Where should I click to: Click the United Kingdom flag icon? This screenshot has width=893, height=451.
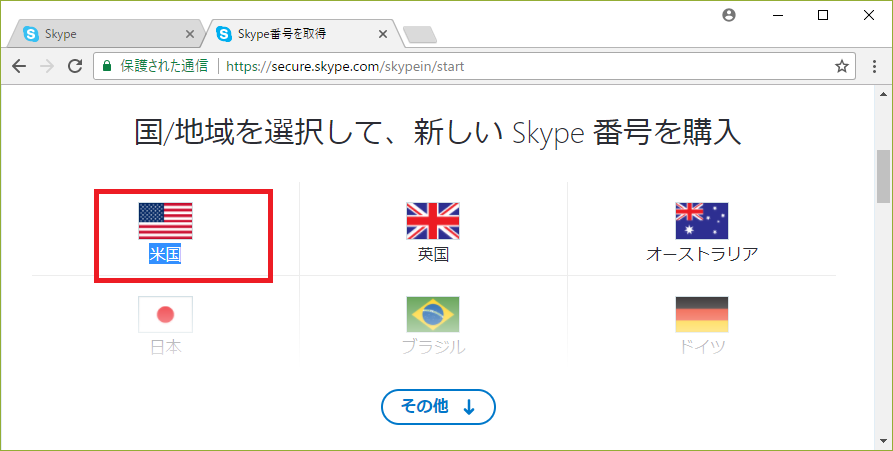pos(433,221)
